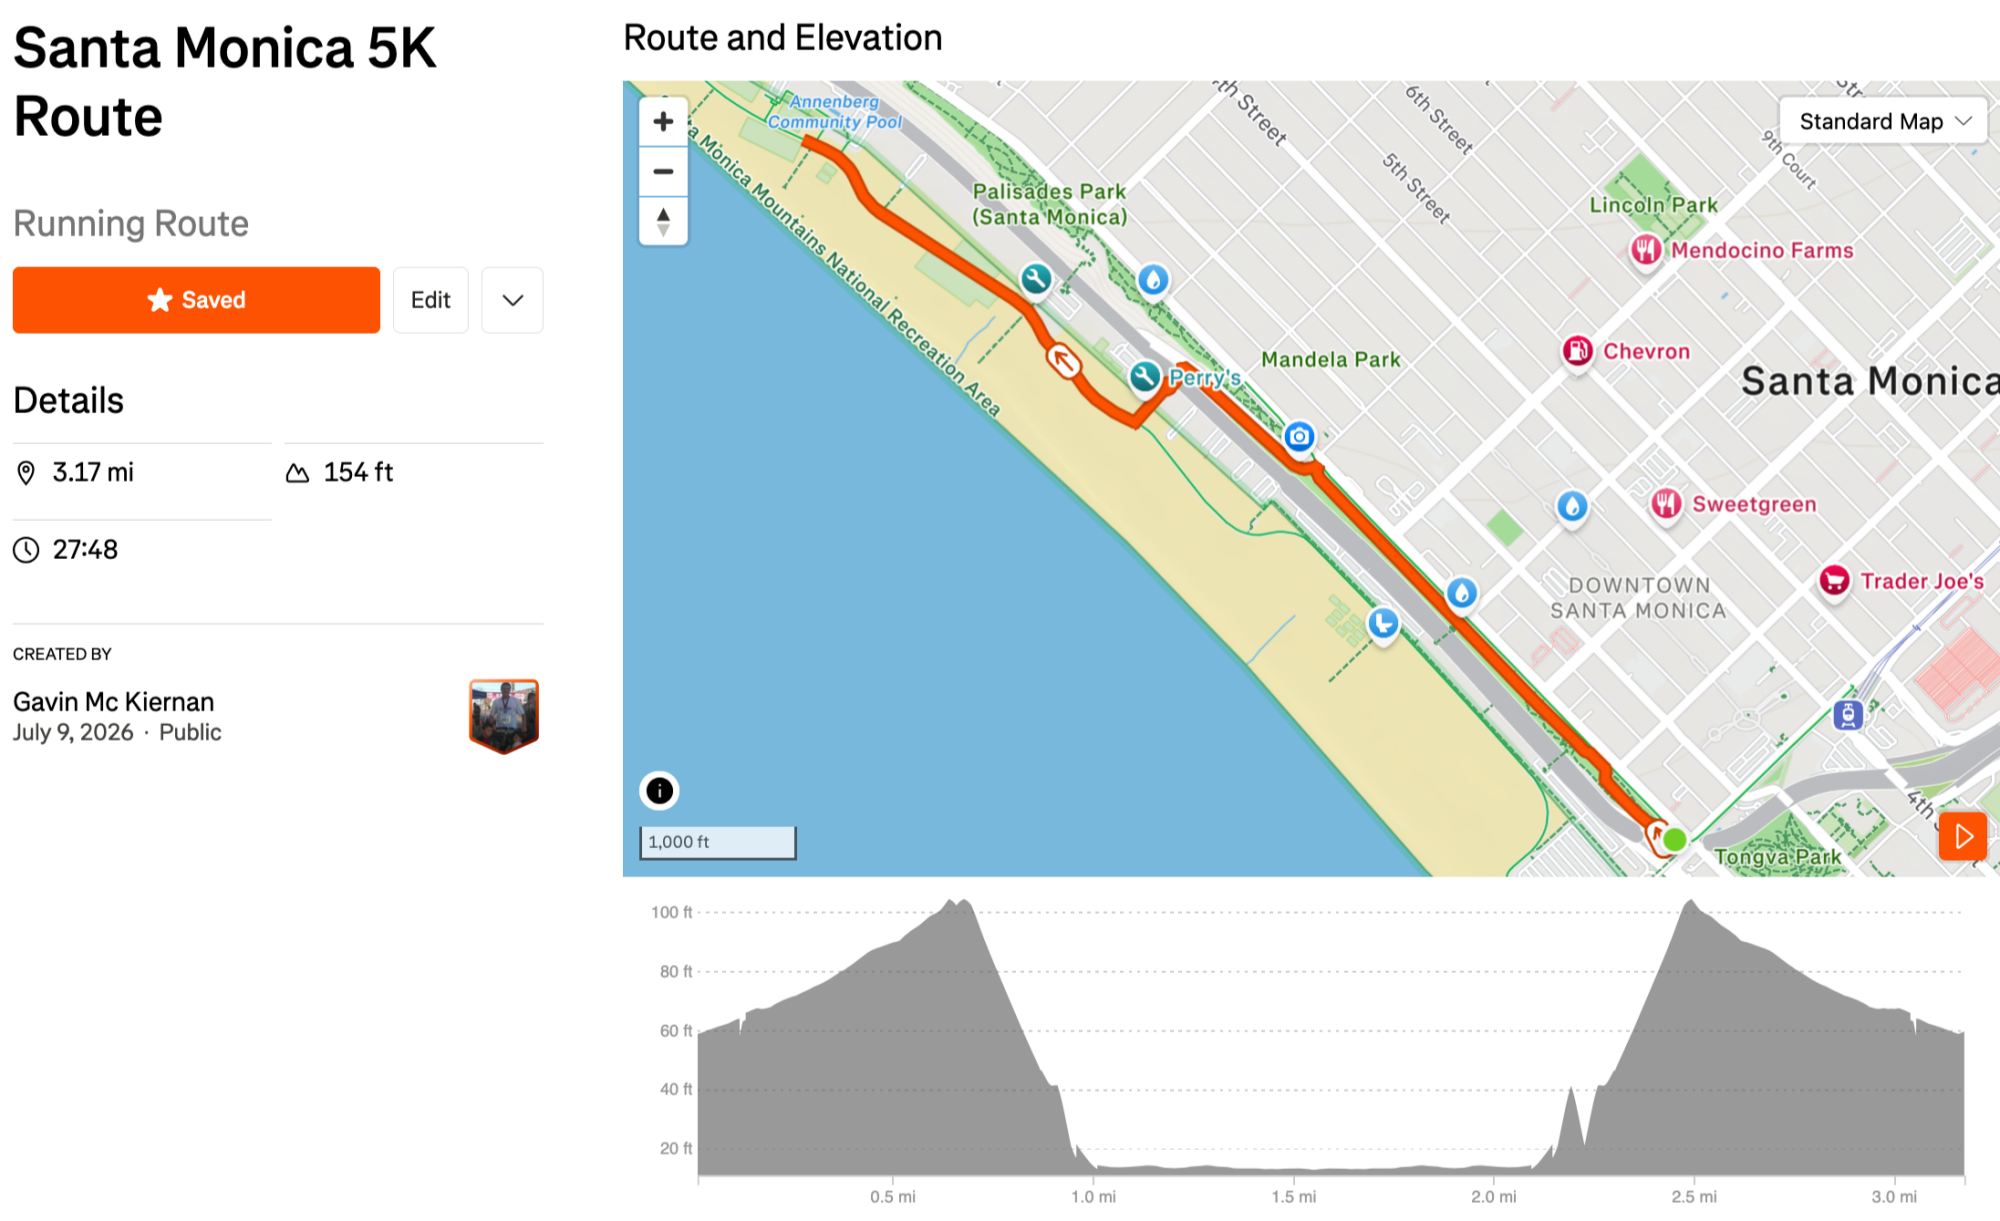Open the map info button
2000x1221 pixels.
tap(660, 791)
